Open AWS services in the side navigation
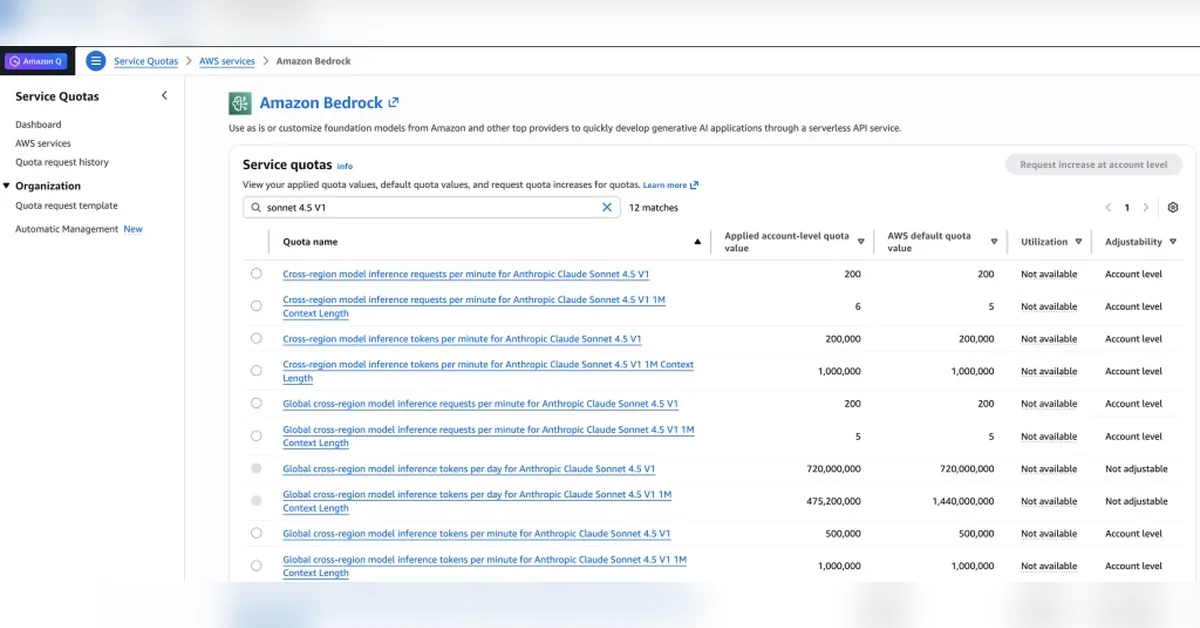This screenshot has height=628, width=1200. coord(43,143)
